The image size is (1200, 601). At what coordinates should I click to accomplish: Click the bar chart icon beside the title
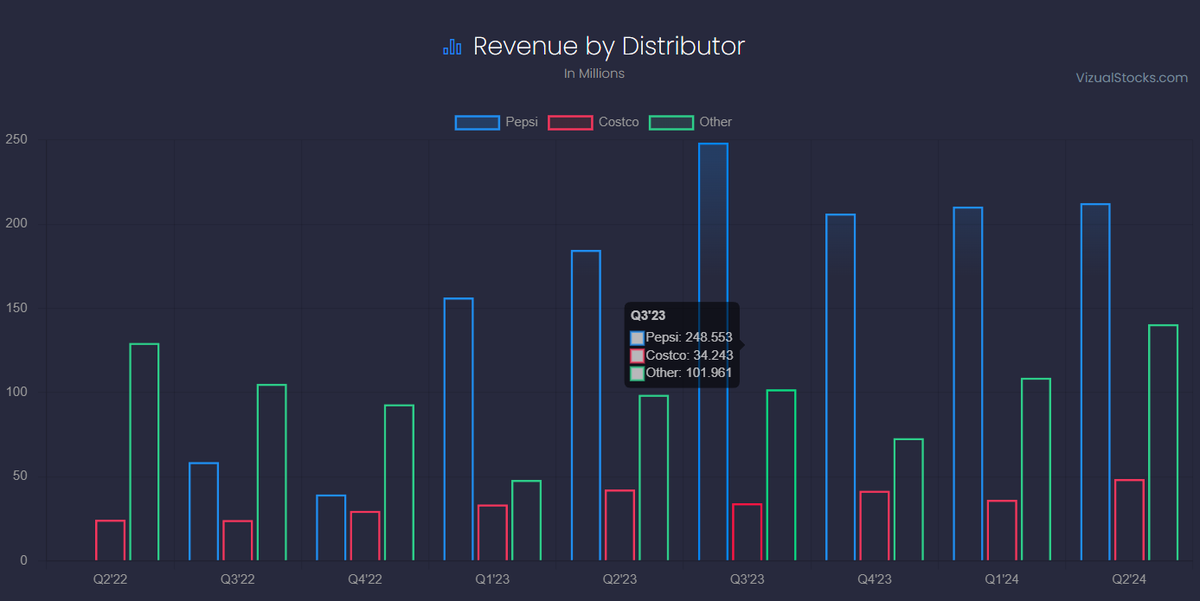click(x=453, y=47)
